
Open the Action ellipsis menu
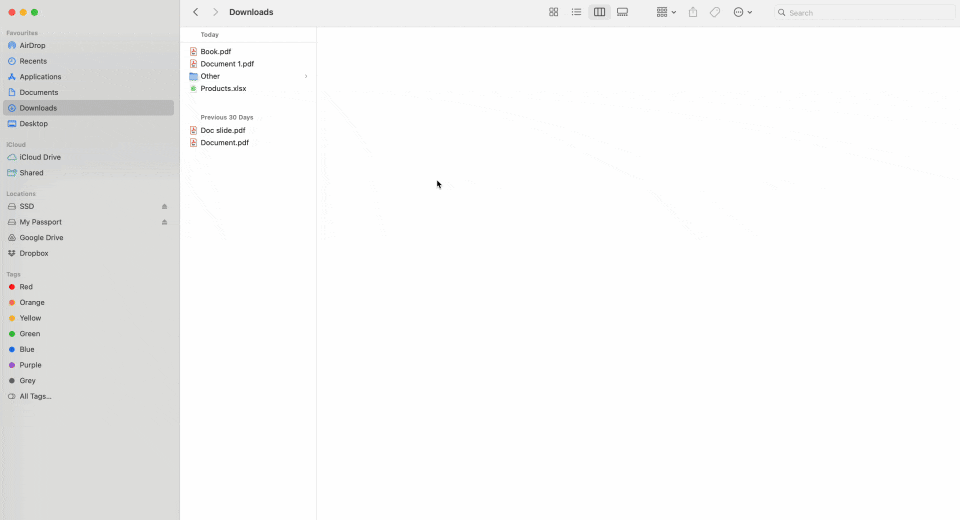click(x=743, y=12)
